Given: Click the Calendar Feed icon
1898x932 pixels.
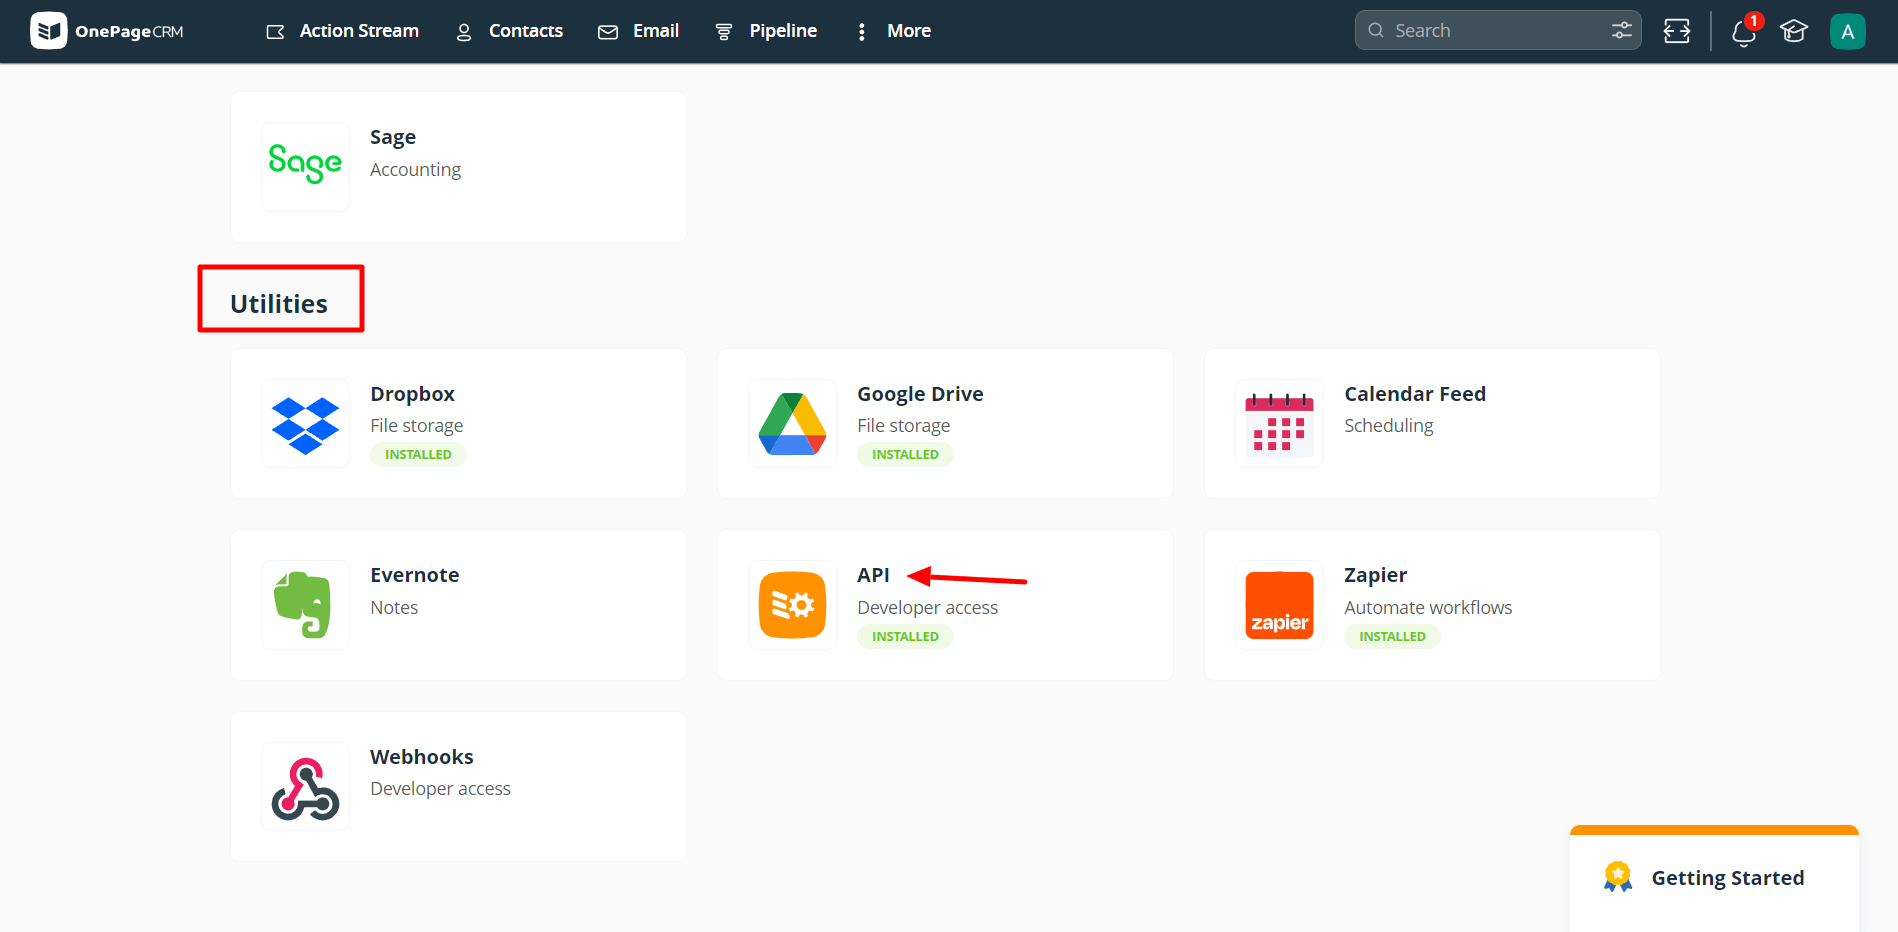Looking at the screenshot, I should coord(1279,424).
